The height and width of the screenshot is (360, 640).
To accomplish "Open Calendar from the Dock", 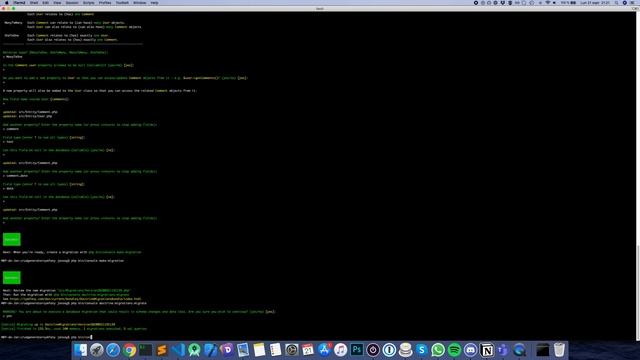I will pos(308,350).
